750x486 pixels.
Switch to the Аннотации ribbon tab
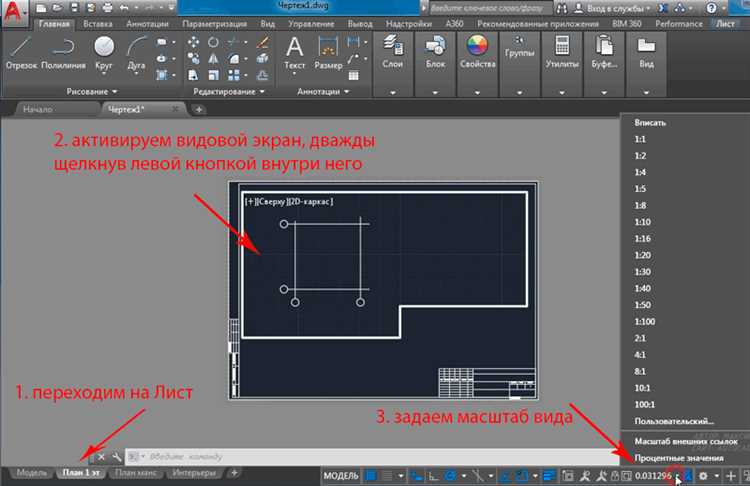(x=145, y=22)
